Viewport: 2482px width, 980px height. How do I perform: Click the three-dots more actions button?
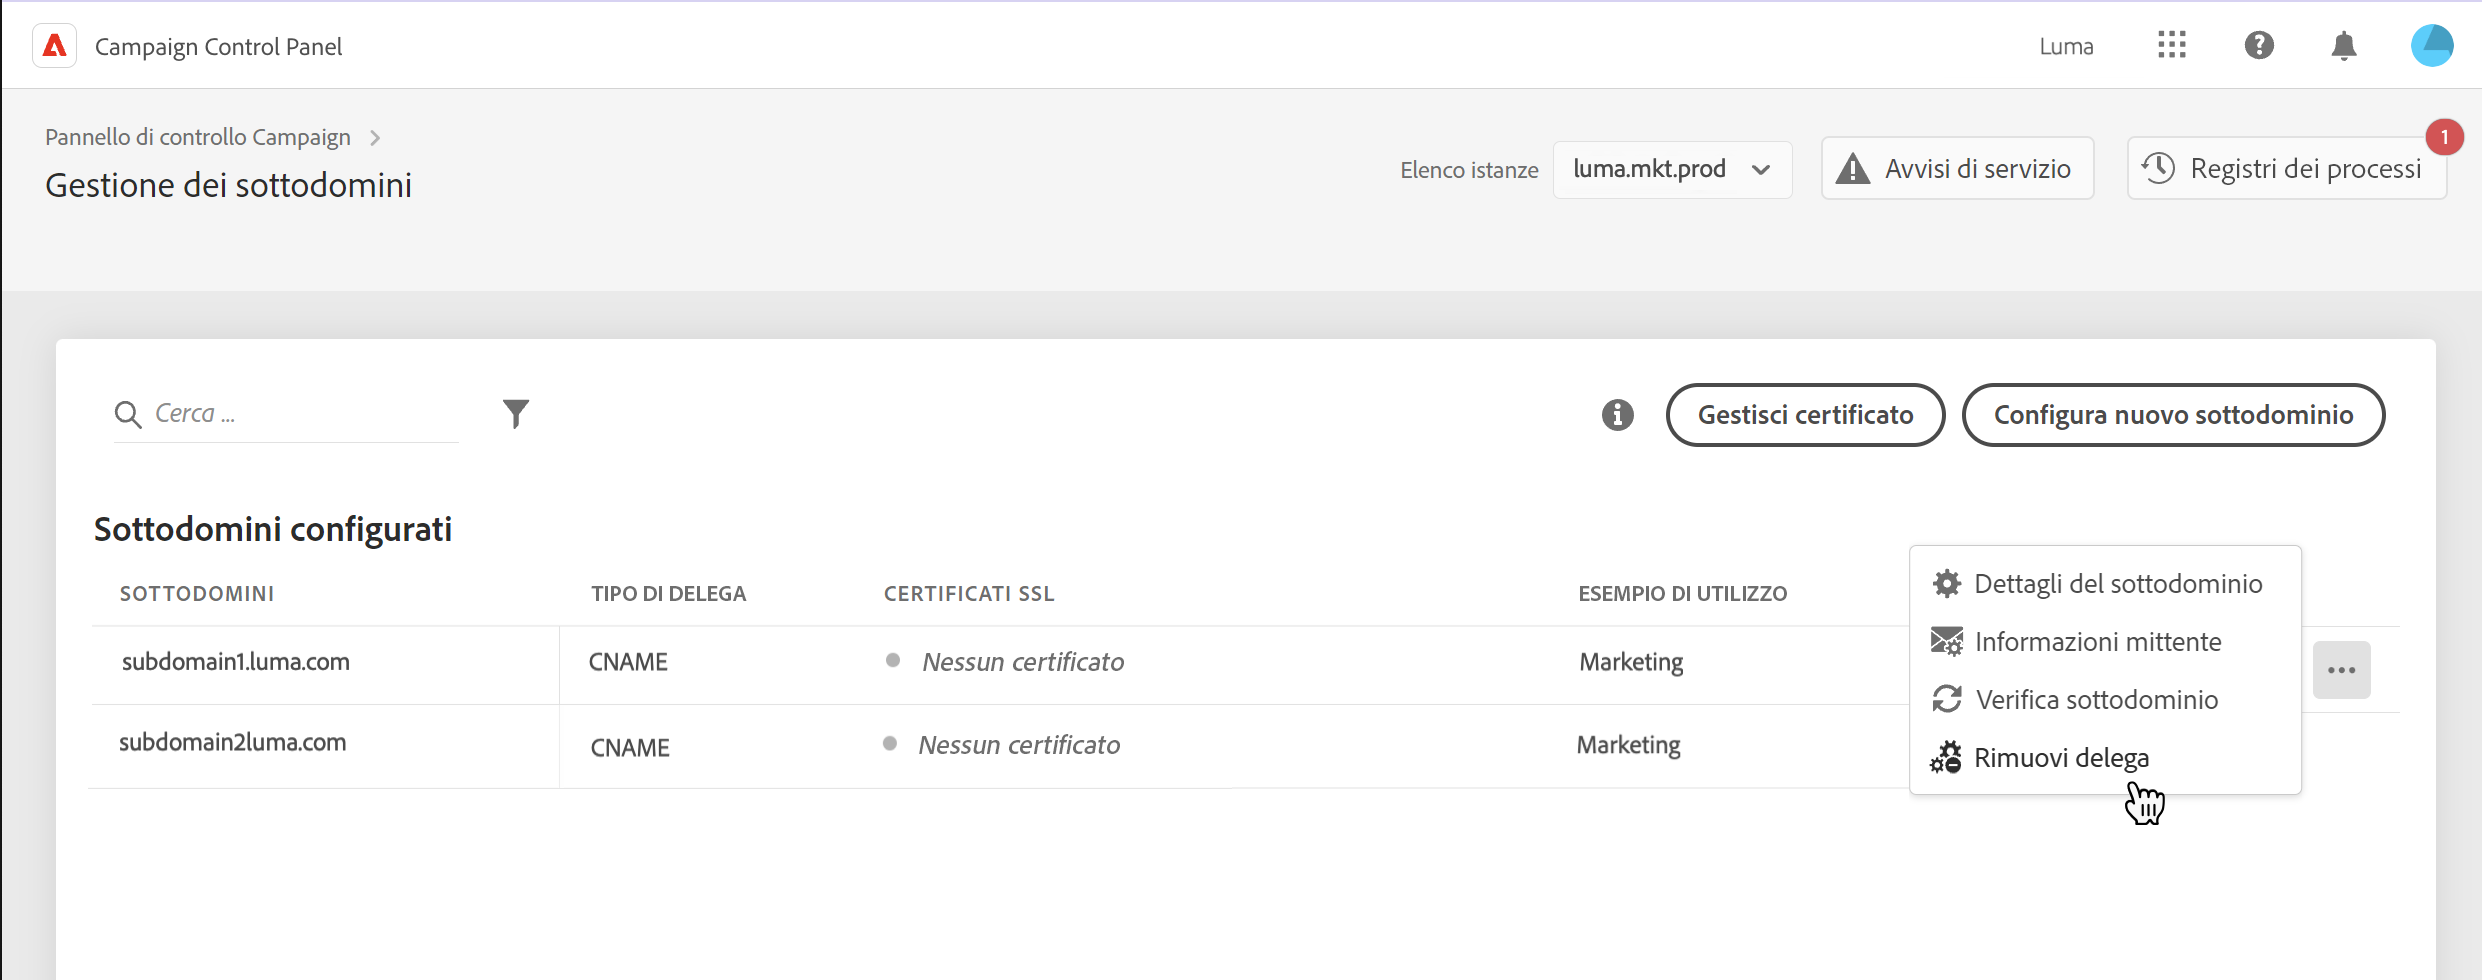(x=2341, y=670)
